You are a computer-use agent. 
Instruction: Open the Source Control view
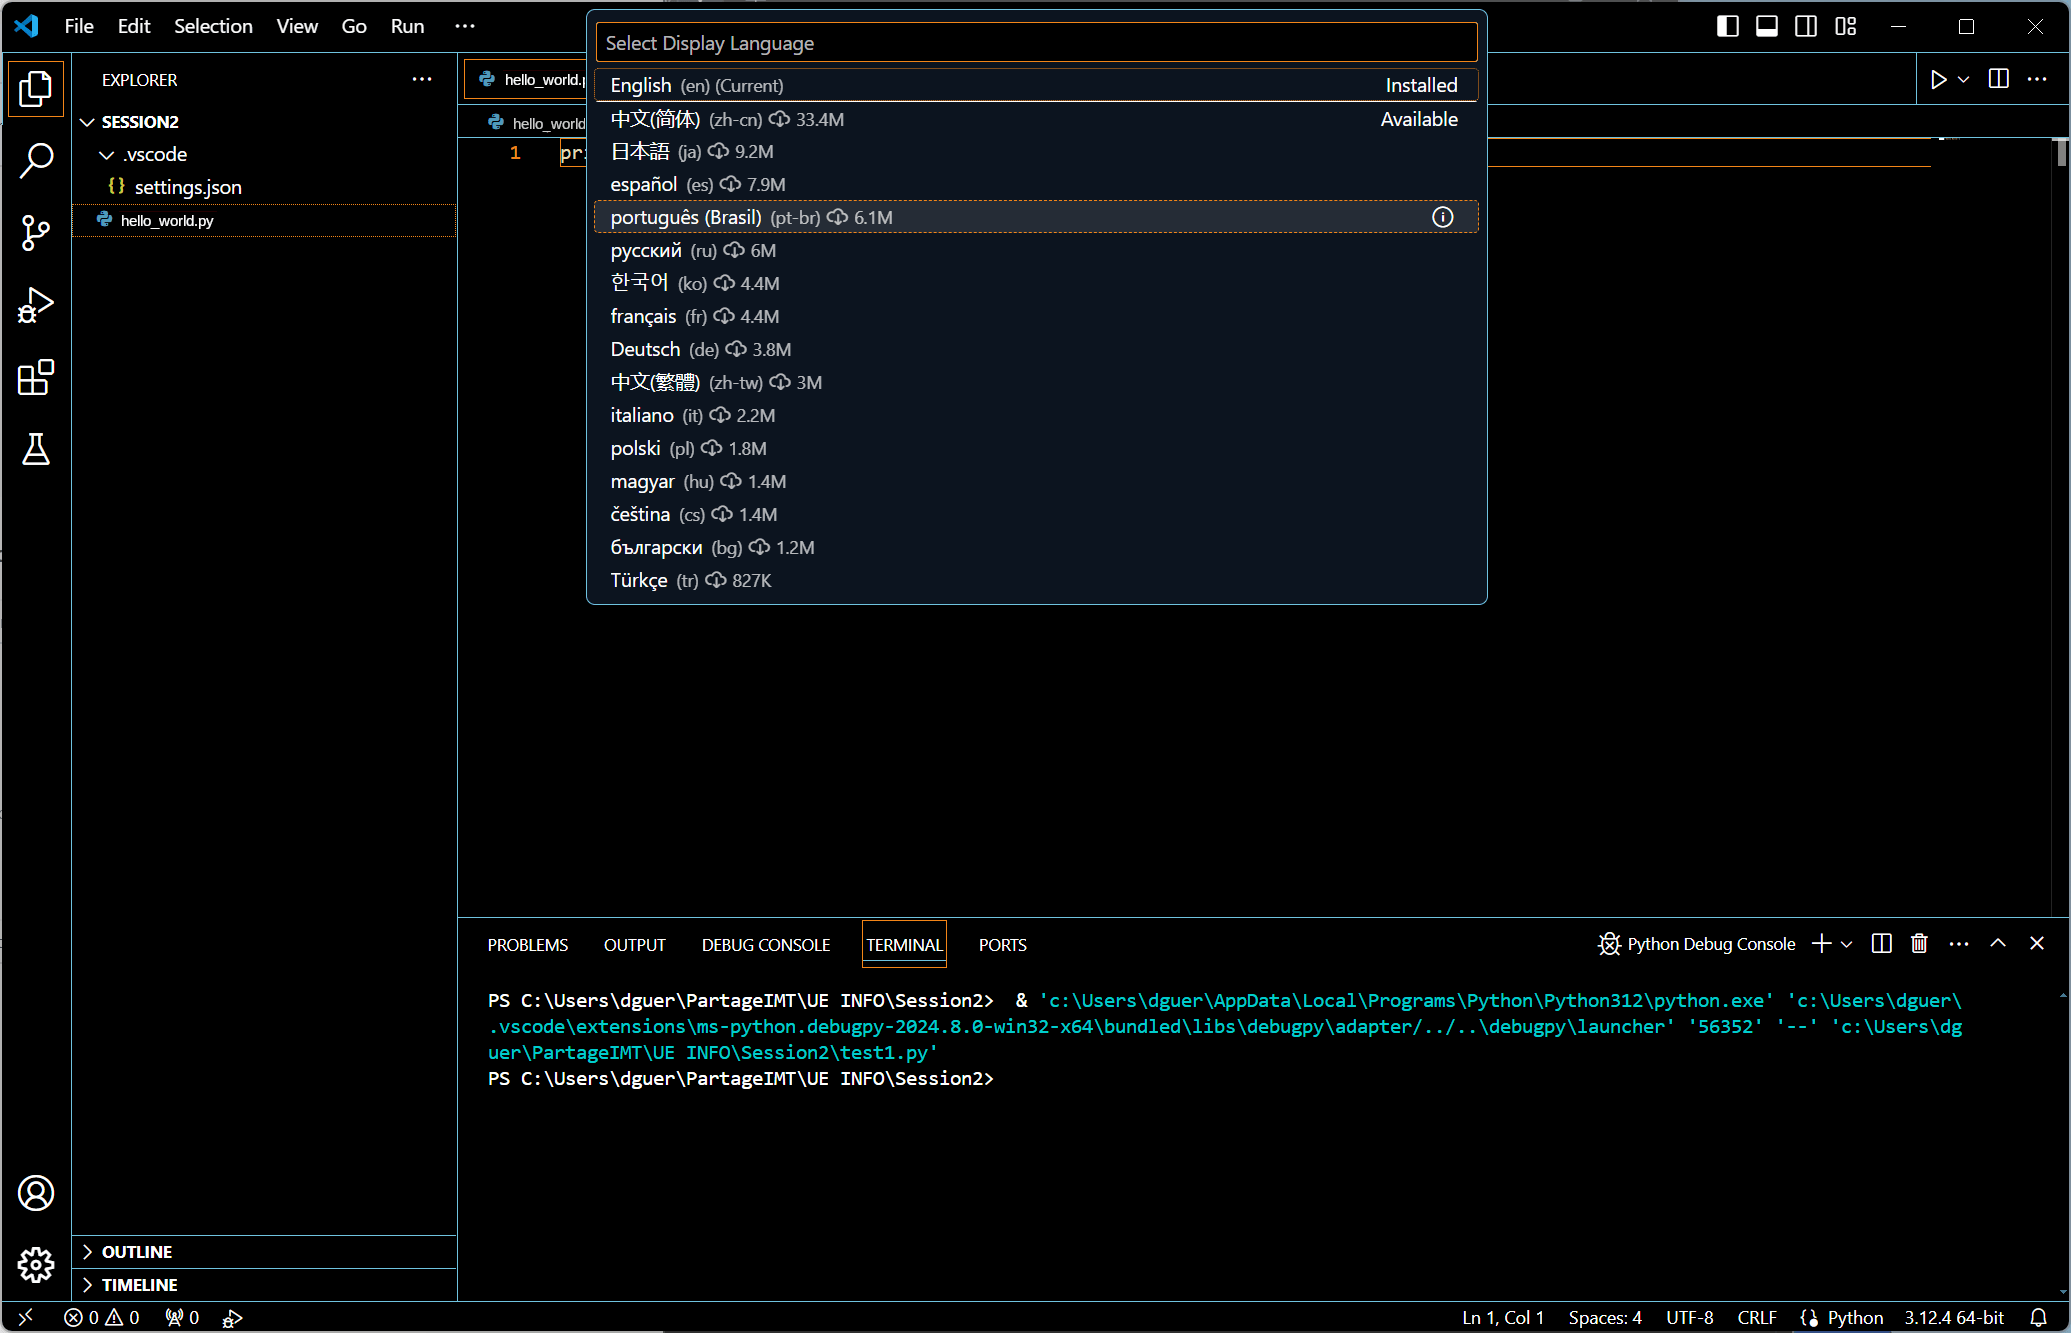36,232
